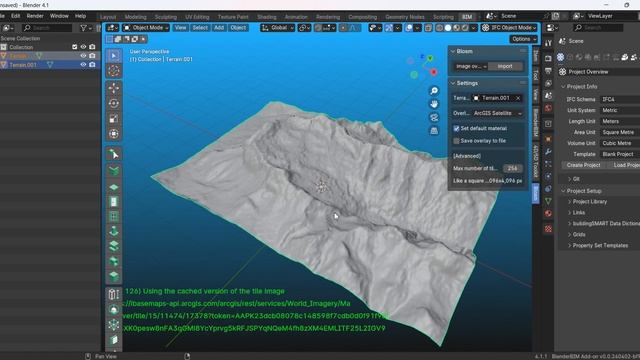Click the Project Overview IFC icon tab

pyautogui.click(x=561, y=57)
